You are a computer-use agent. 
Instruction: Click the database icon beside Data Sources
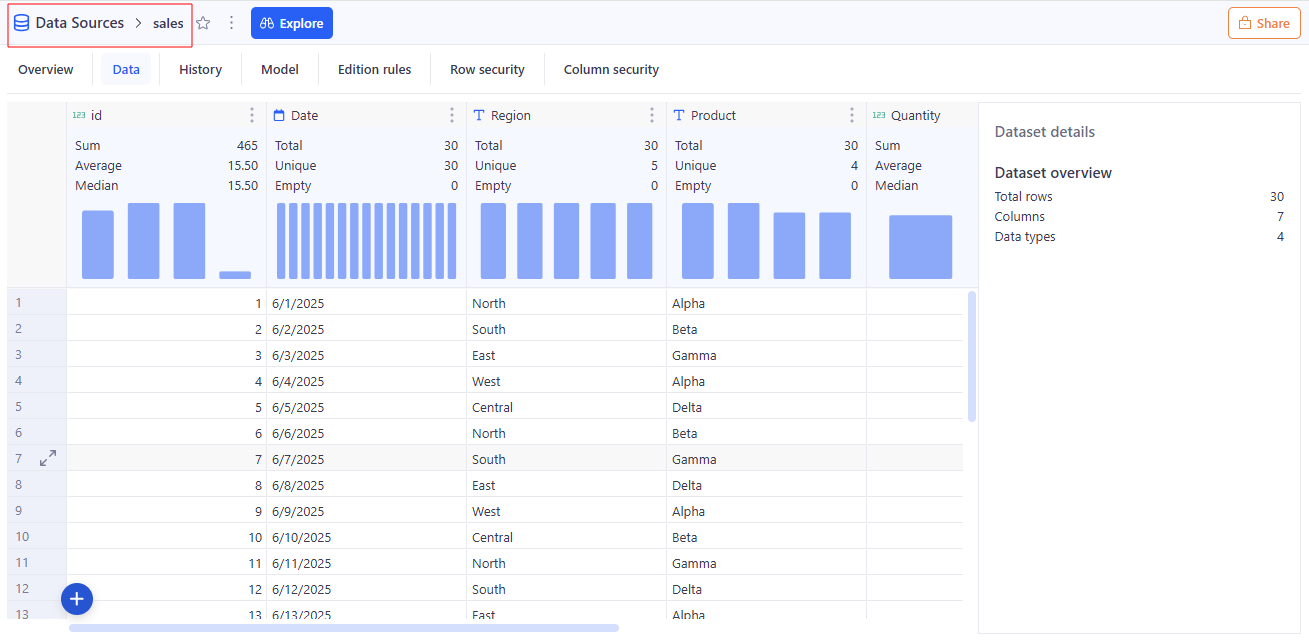pos(21,23)
